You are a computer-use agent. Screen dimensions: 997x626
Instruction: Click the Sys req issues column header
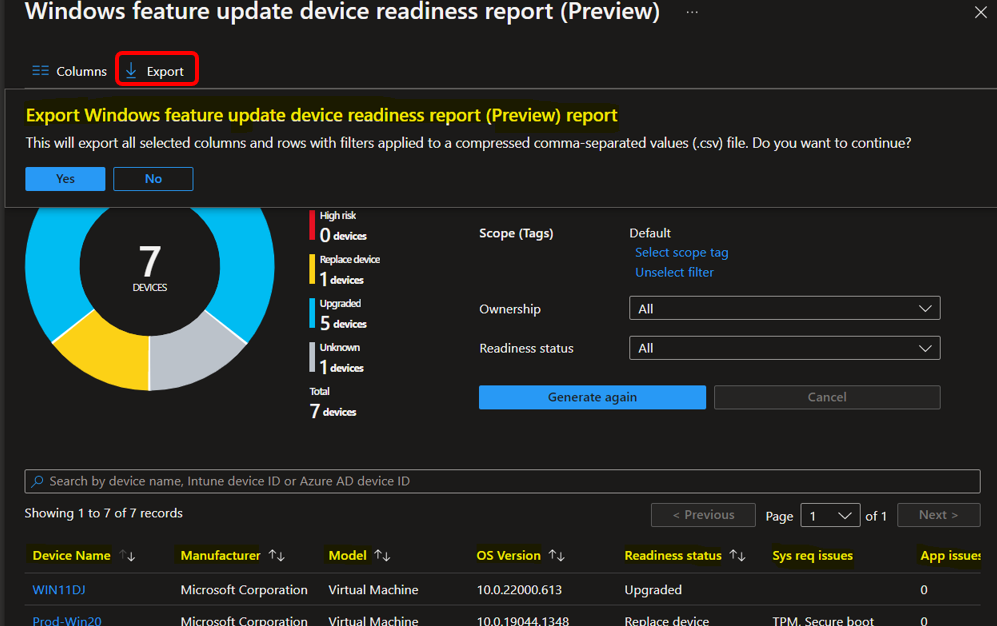(812, 555)
